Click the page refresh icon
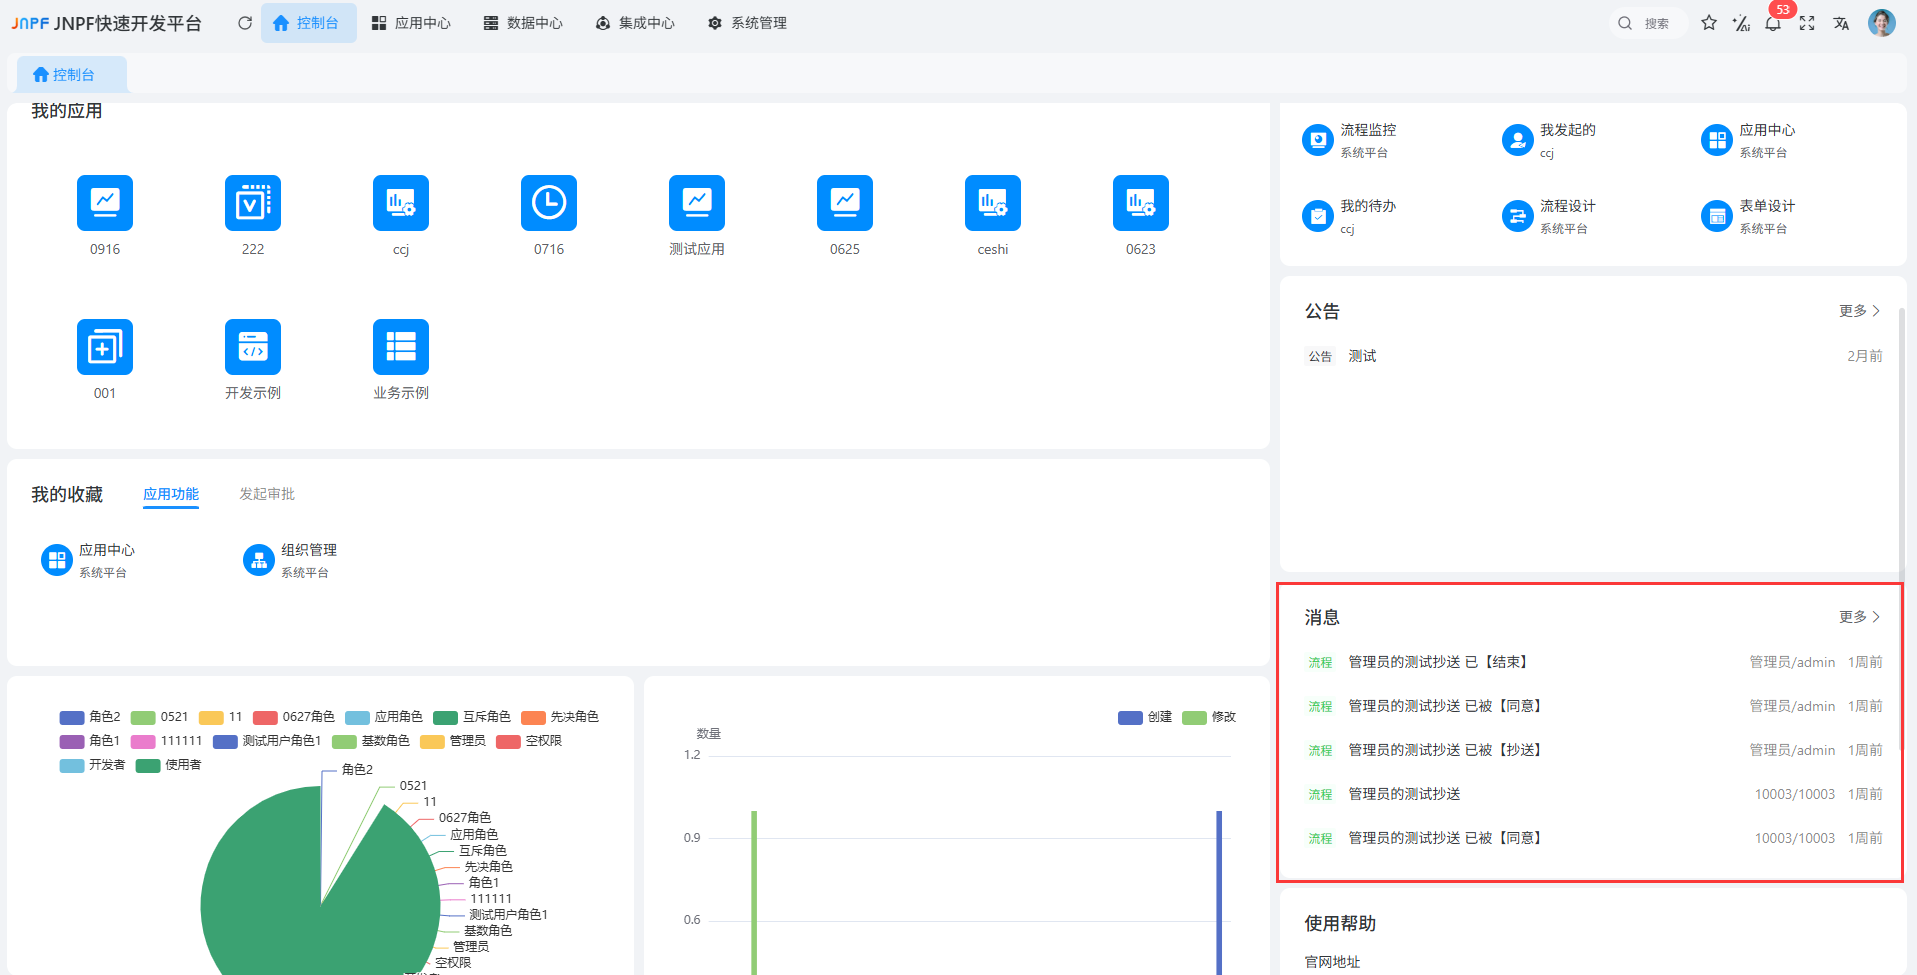The image size is (1917, 975). (245, 23)
